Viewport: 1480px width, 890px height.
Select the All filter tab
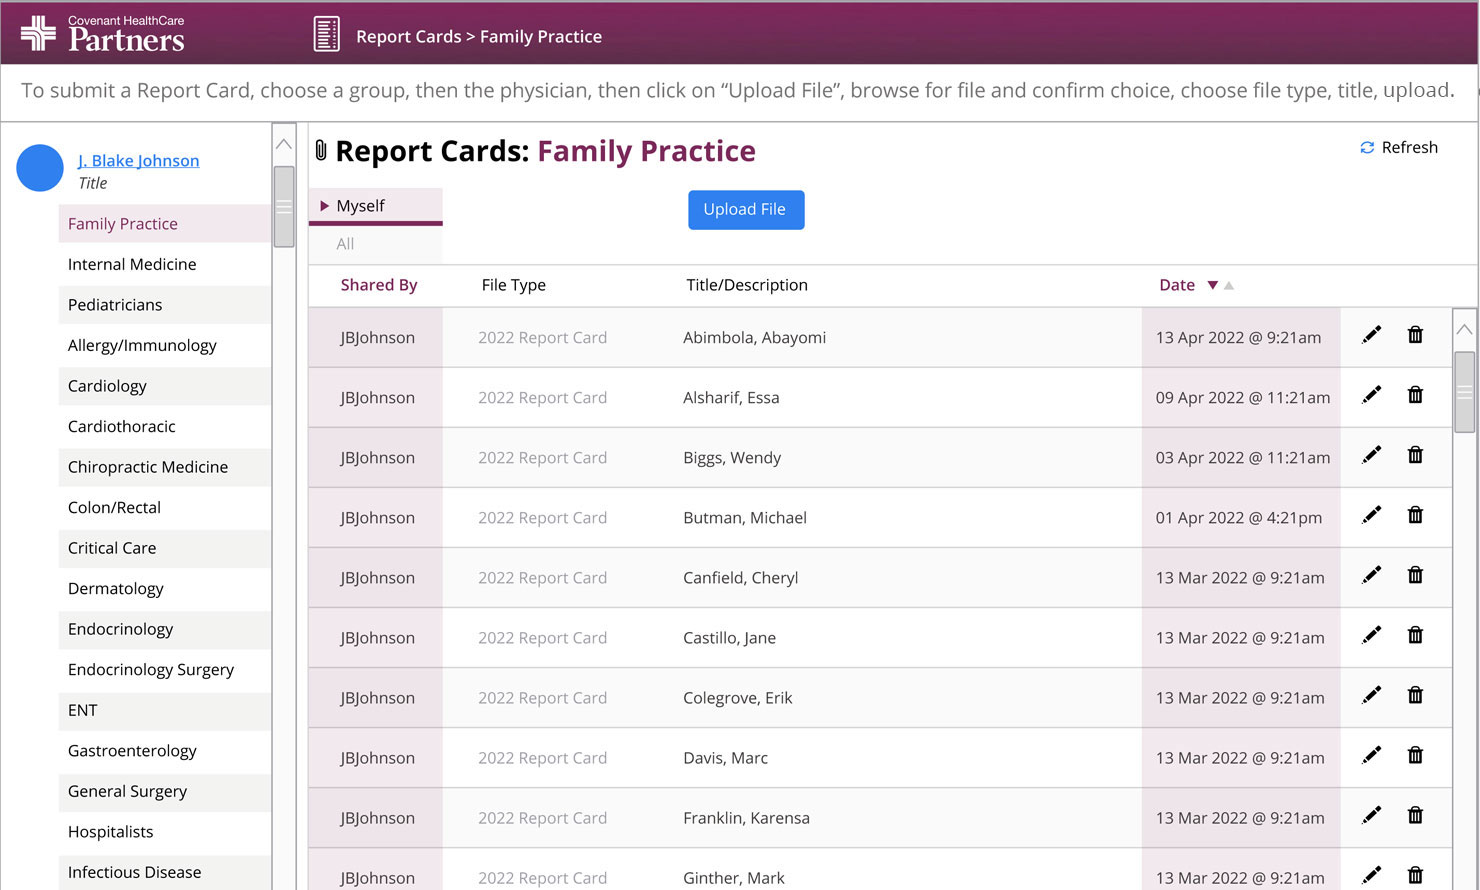coord(375,244)
